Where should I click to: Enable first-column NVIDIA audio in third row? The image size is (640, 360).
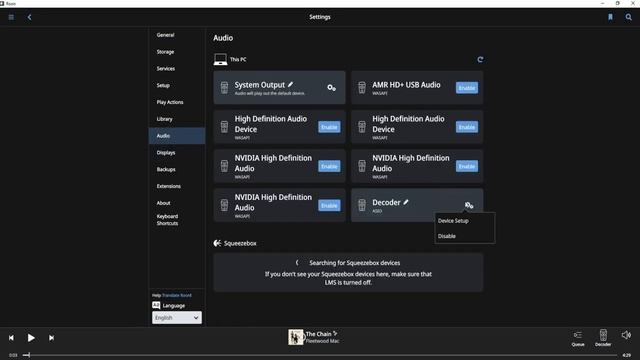[x=329, y=166]
